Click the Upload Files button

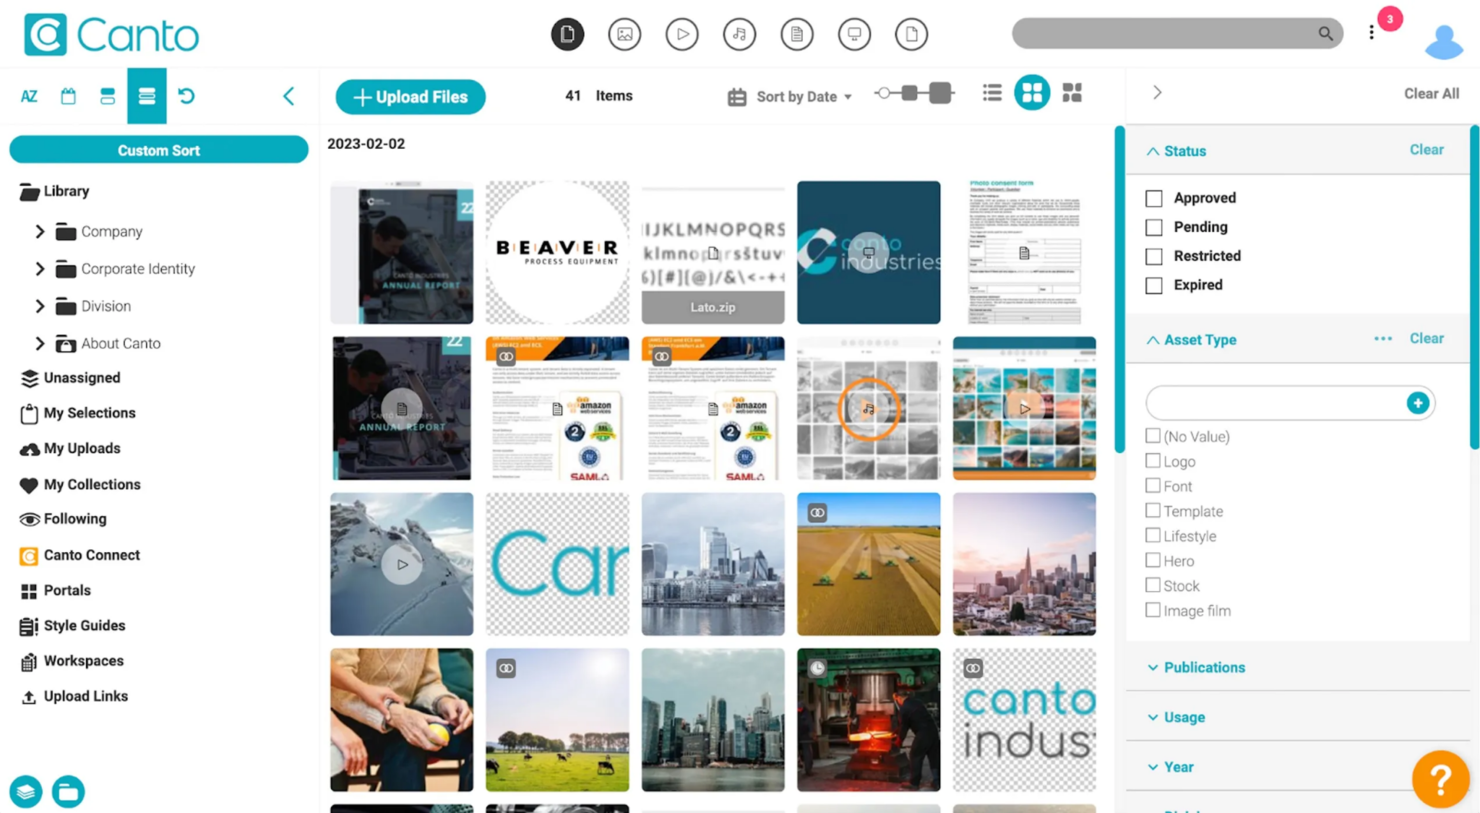click(410, 97)
